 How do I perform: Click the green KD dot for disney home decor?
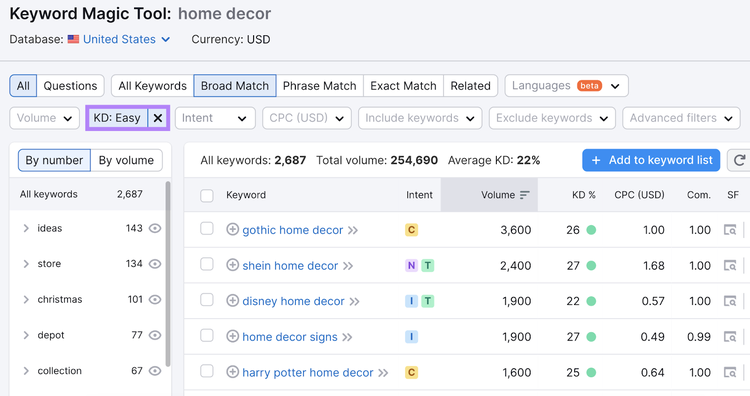(x=591, y=301)
